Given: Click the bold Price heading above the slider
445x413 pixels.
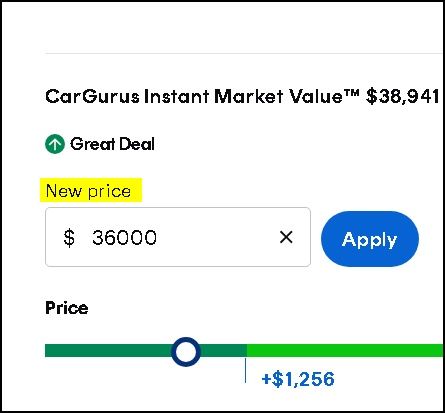Looking at the screenshot, I should 67,308.
